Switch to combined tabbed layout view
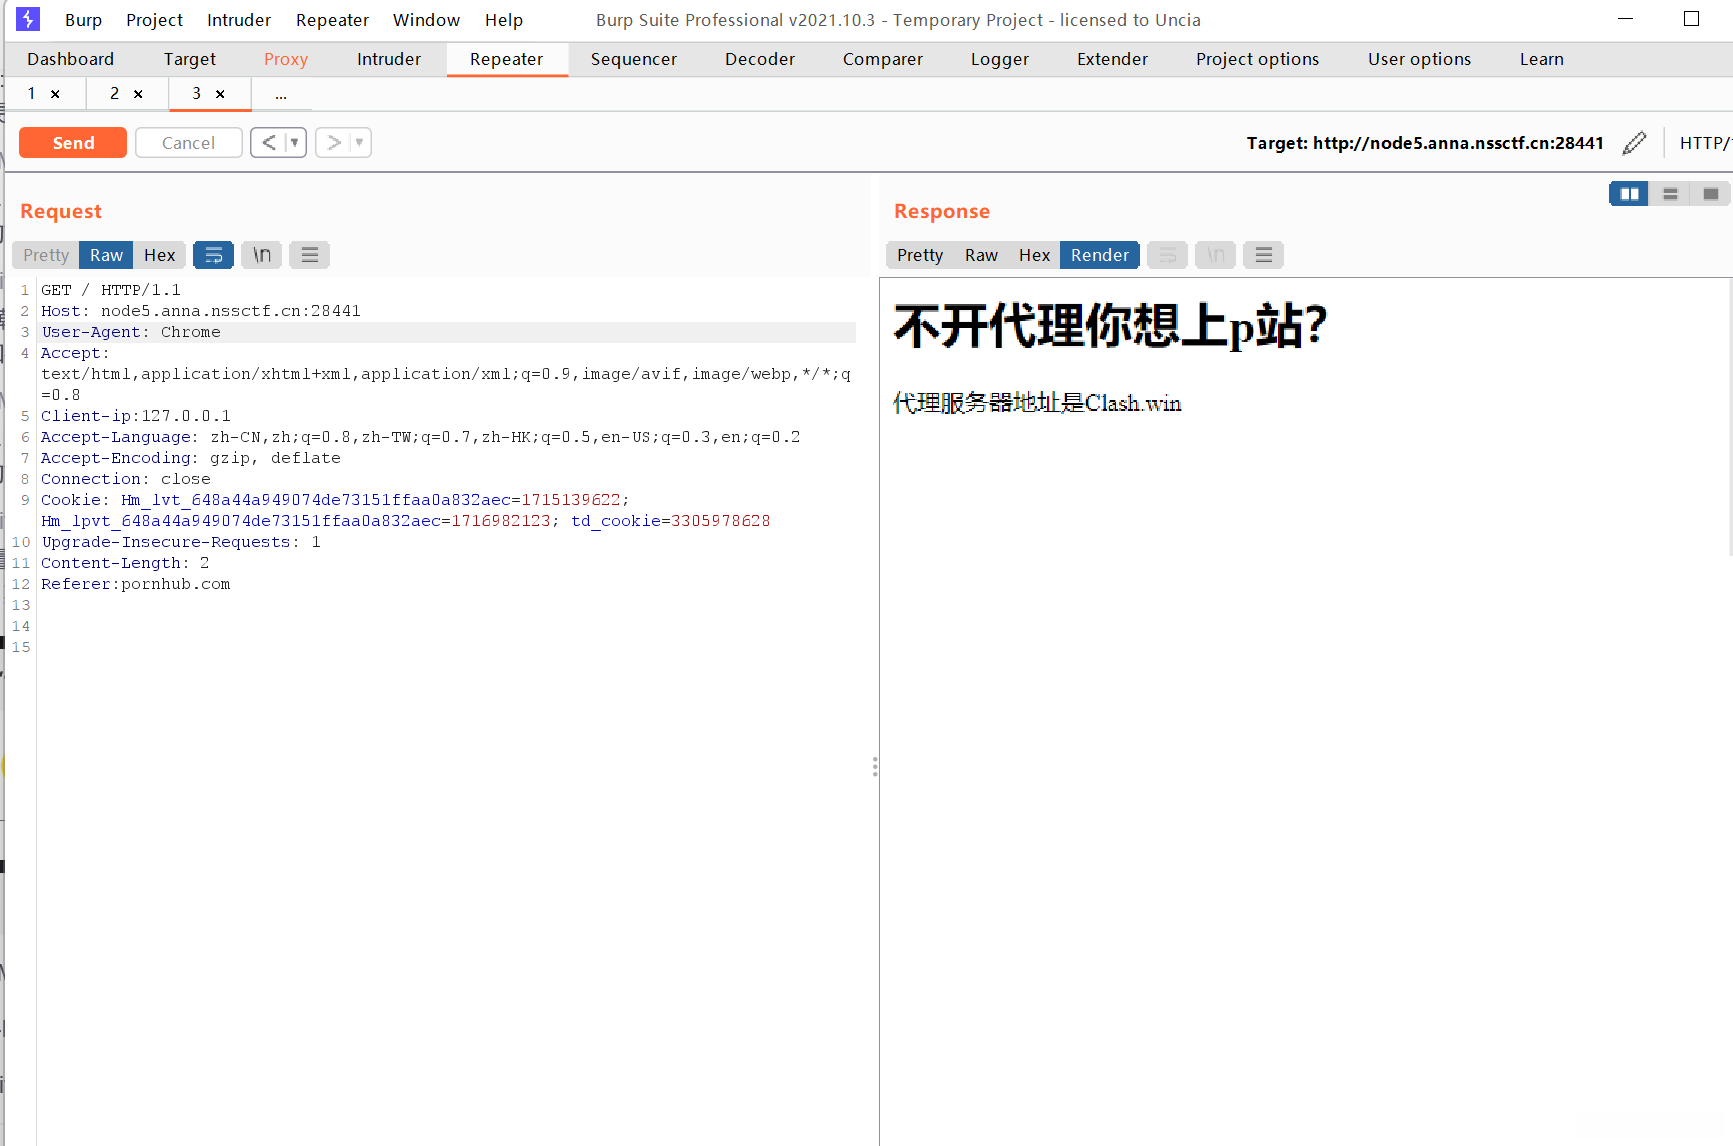The image size is (1733, 1146). point(1711,193)
